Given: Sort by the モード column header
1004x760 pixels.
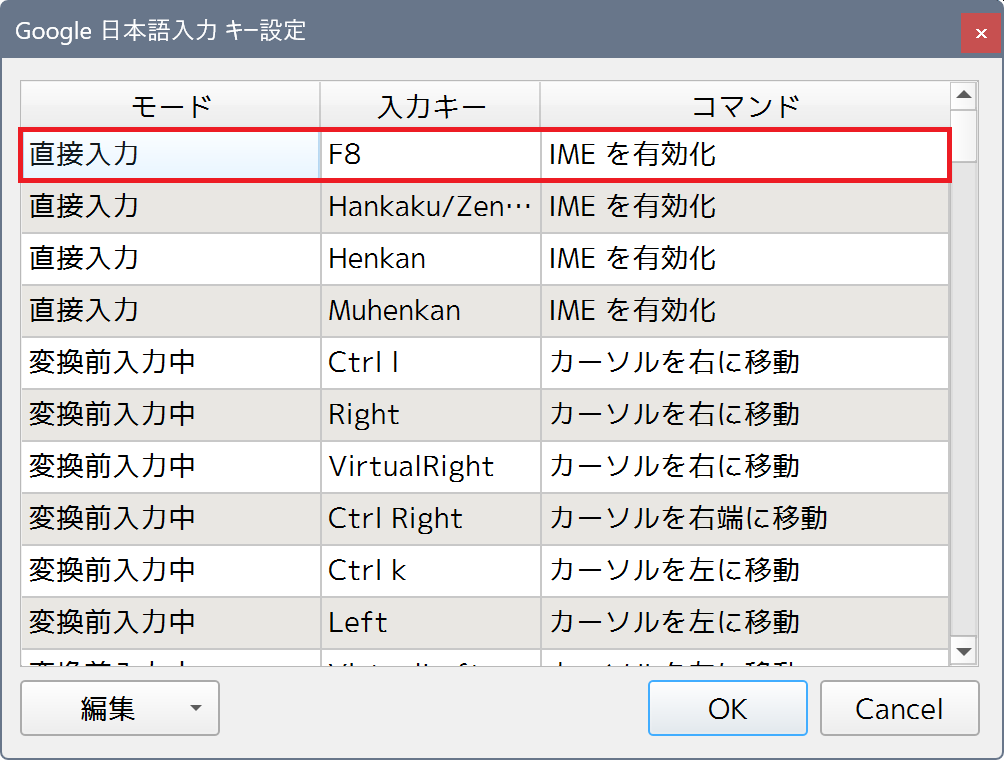Looking at the screenshot, I should (171, 106).
